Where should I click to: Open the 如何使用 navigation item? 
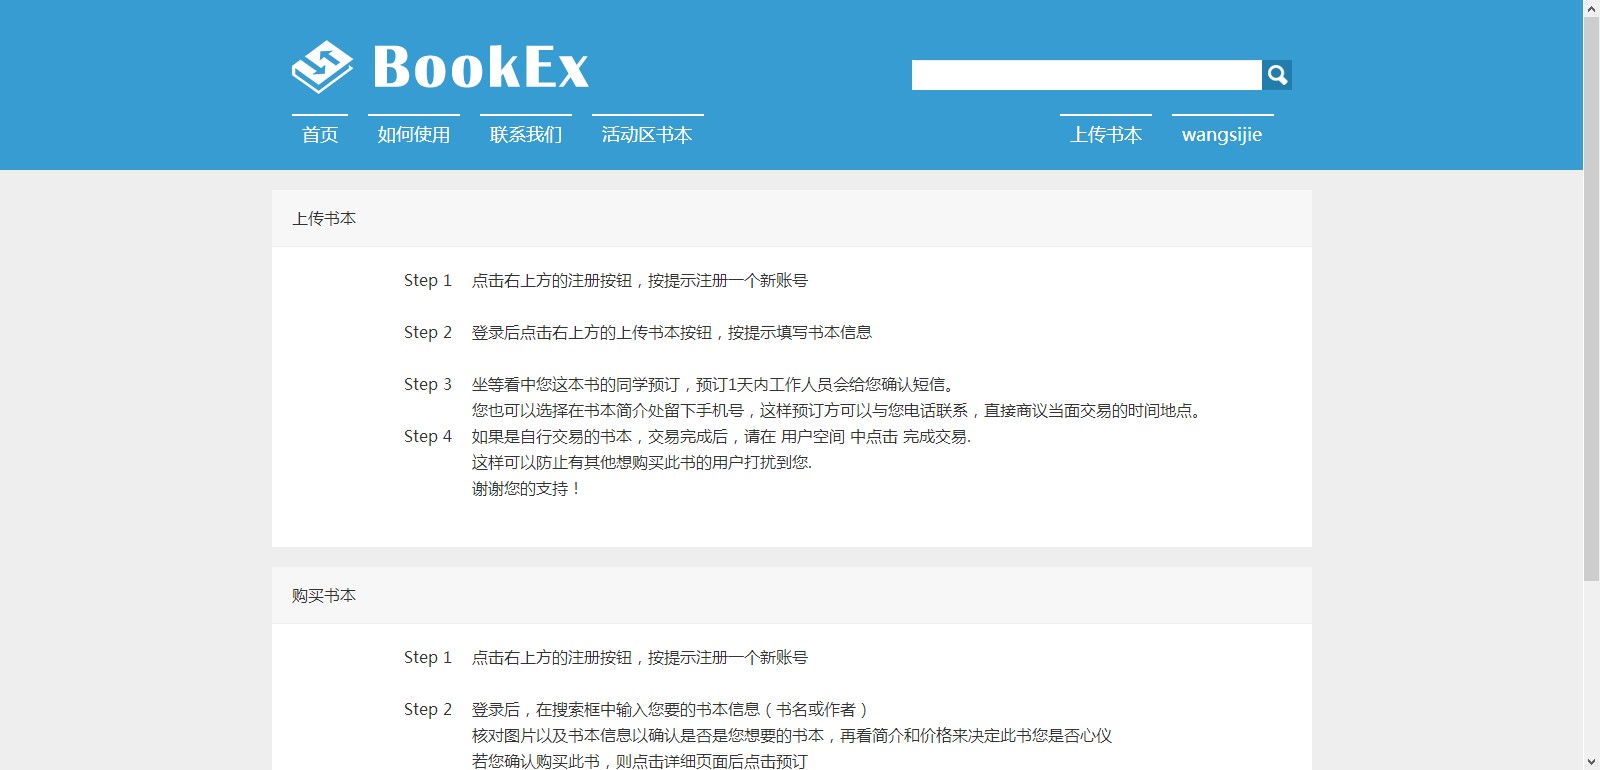[x=414, y=135]
